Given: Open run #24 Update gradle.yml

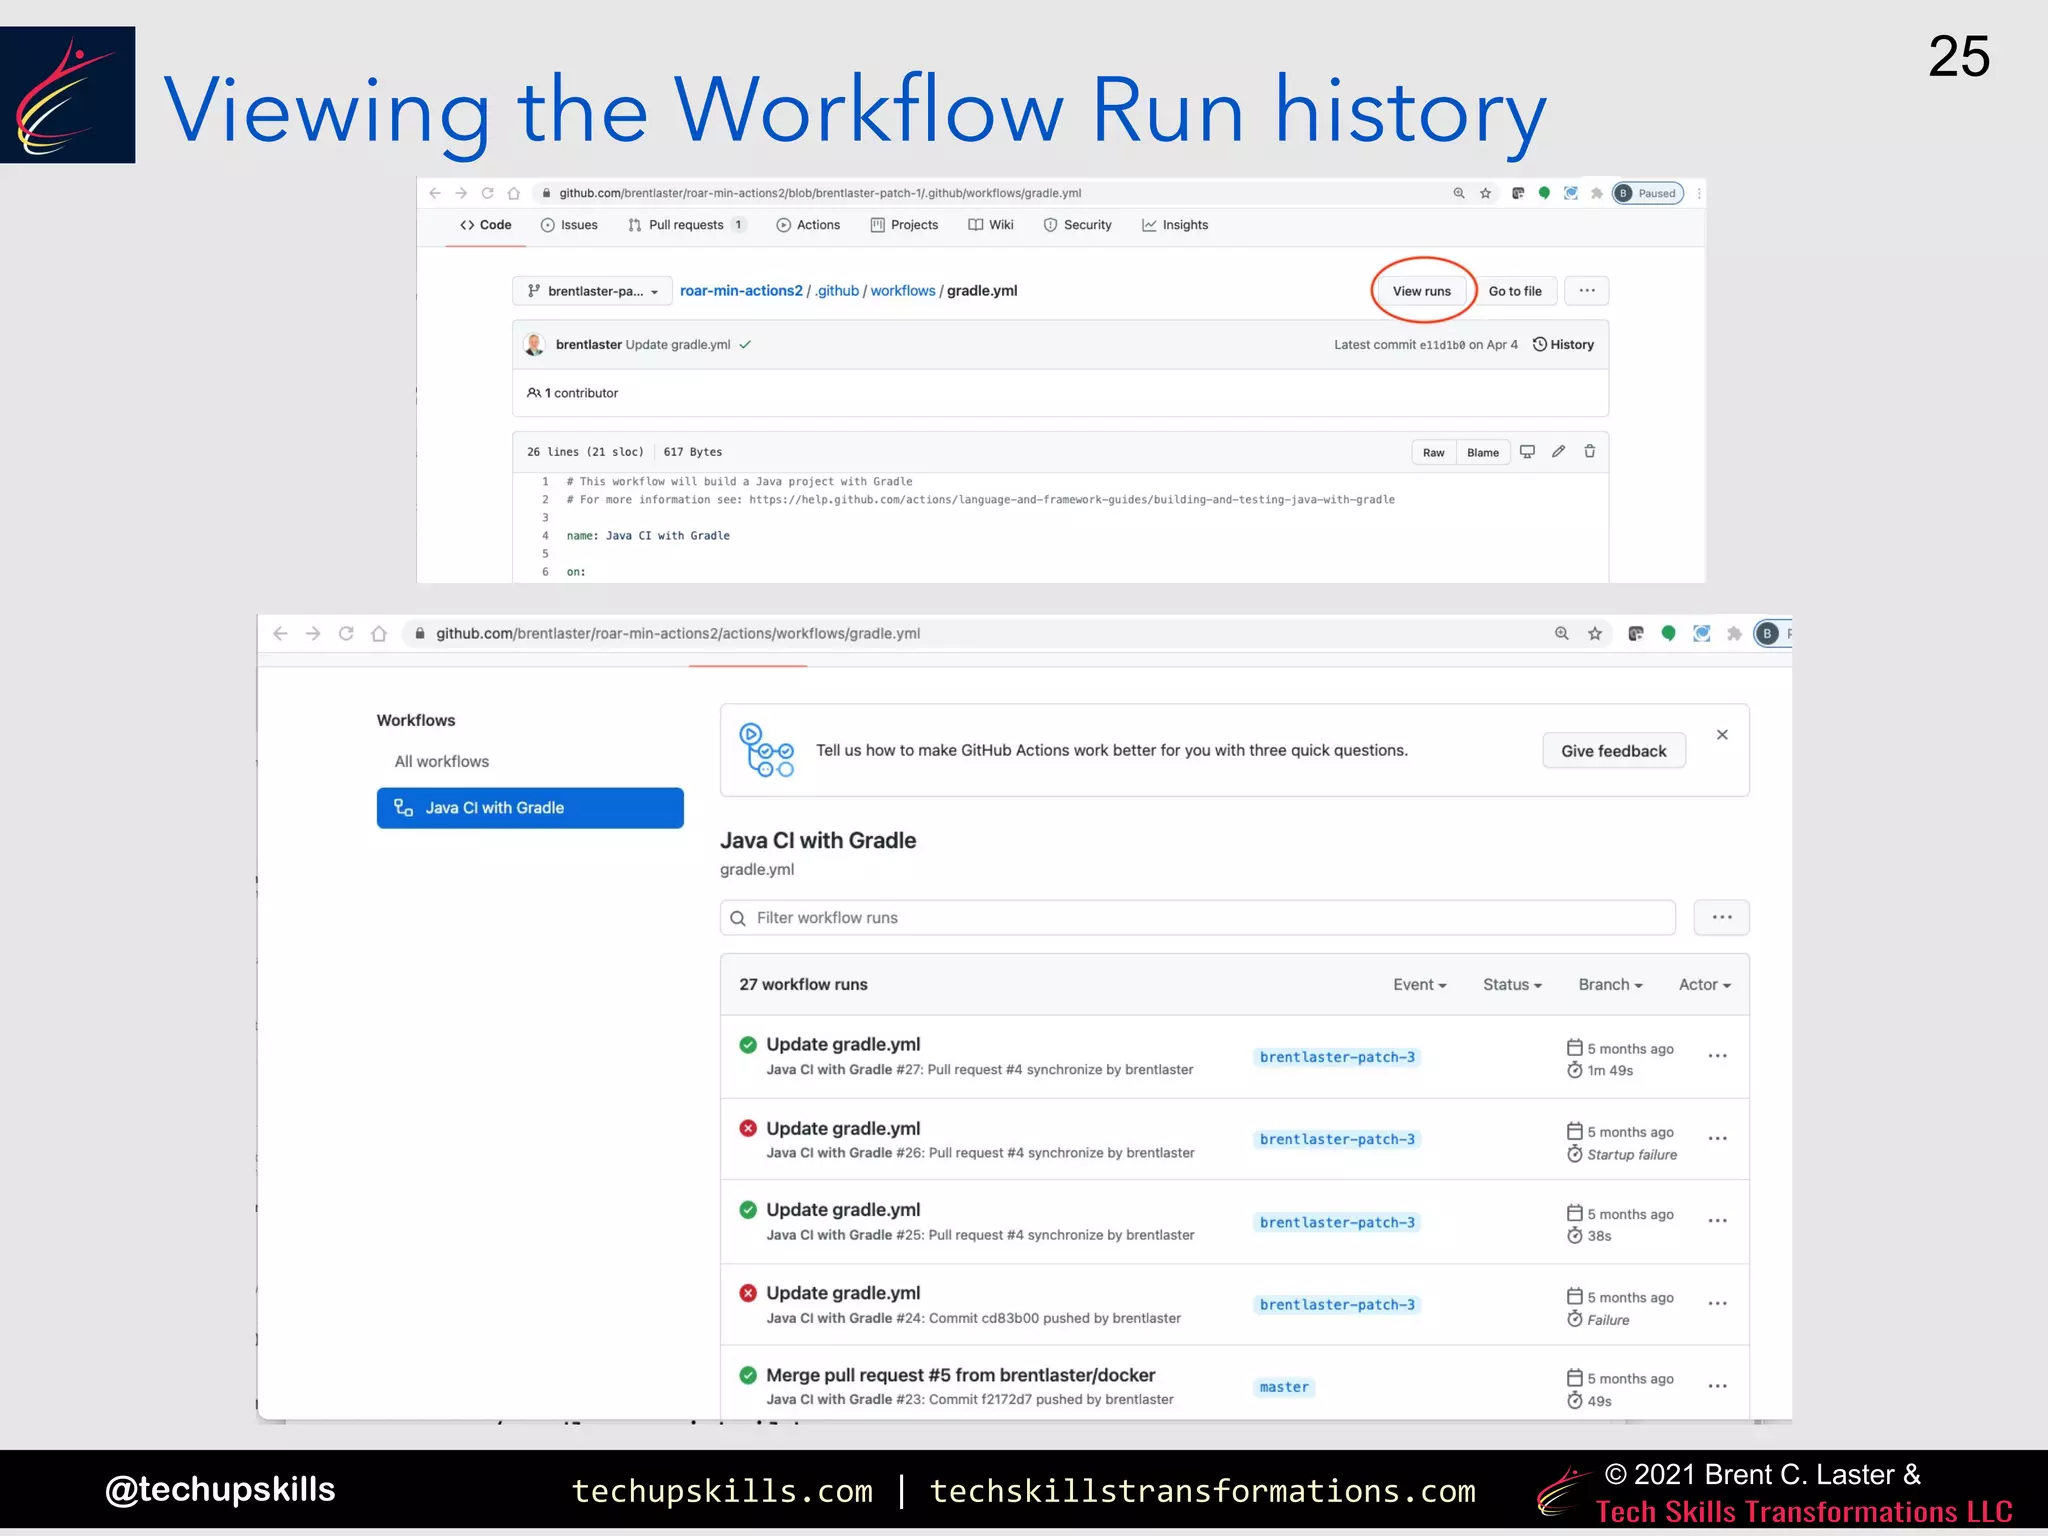Looking at the screenshot, I should pyautogui.click(x=843, y=1293).
